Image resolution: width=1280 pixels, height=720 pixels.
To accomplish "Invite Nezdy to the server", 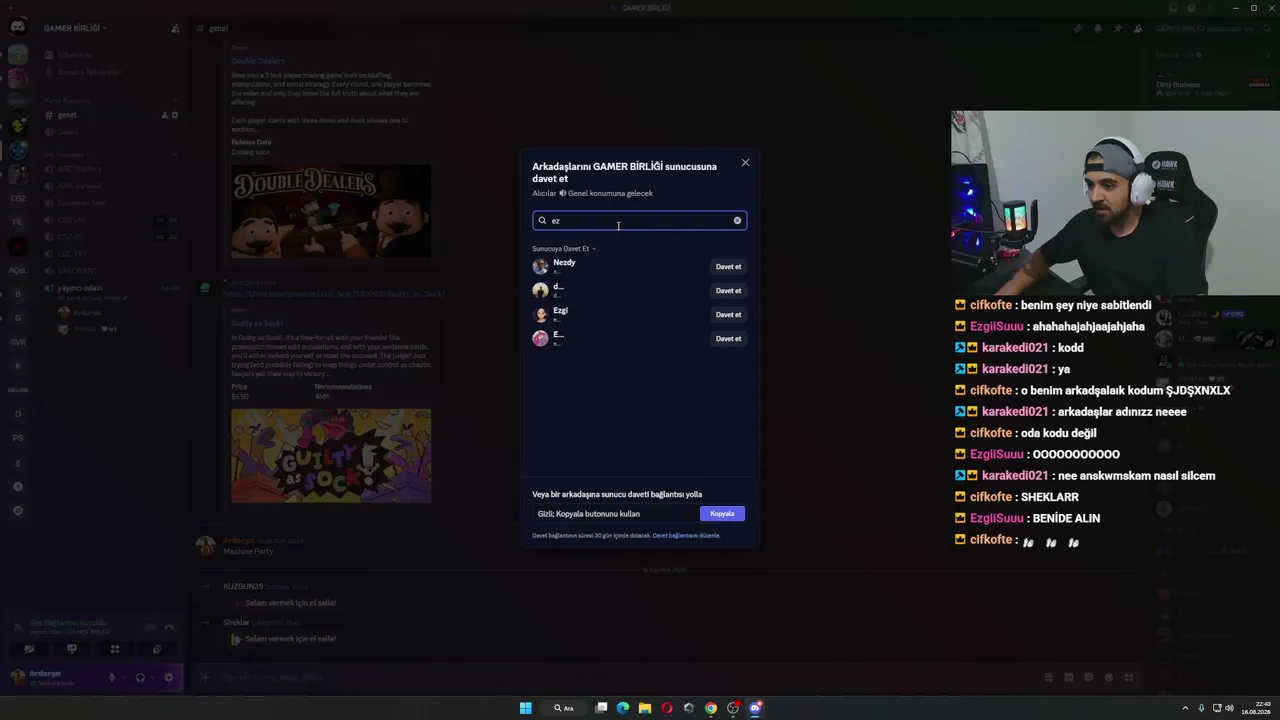I will [x=728, y=267].
